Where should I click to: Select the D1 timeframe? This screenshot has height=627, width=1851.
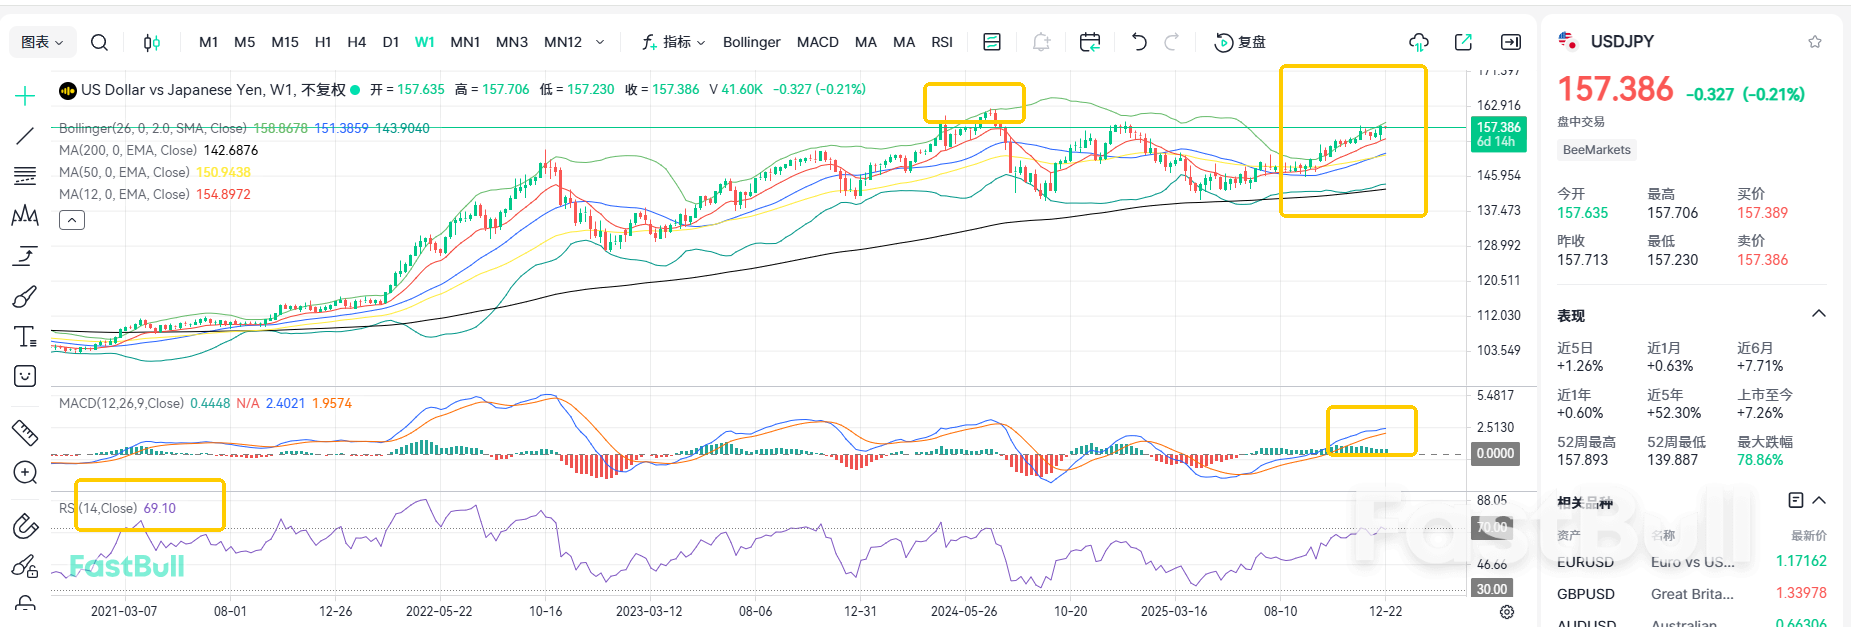click(390, 42)
